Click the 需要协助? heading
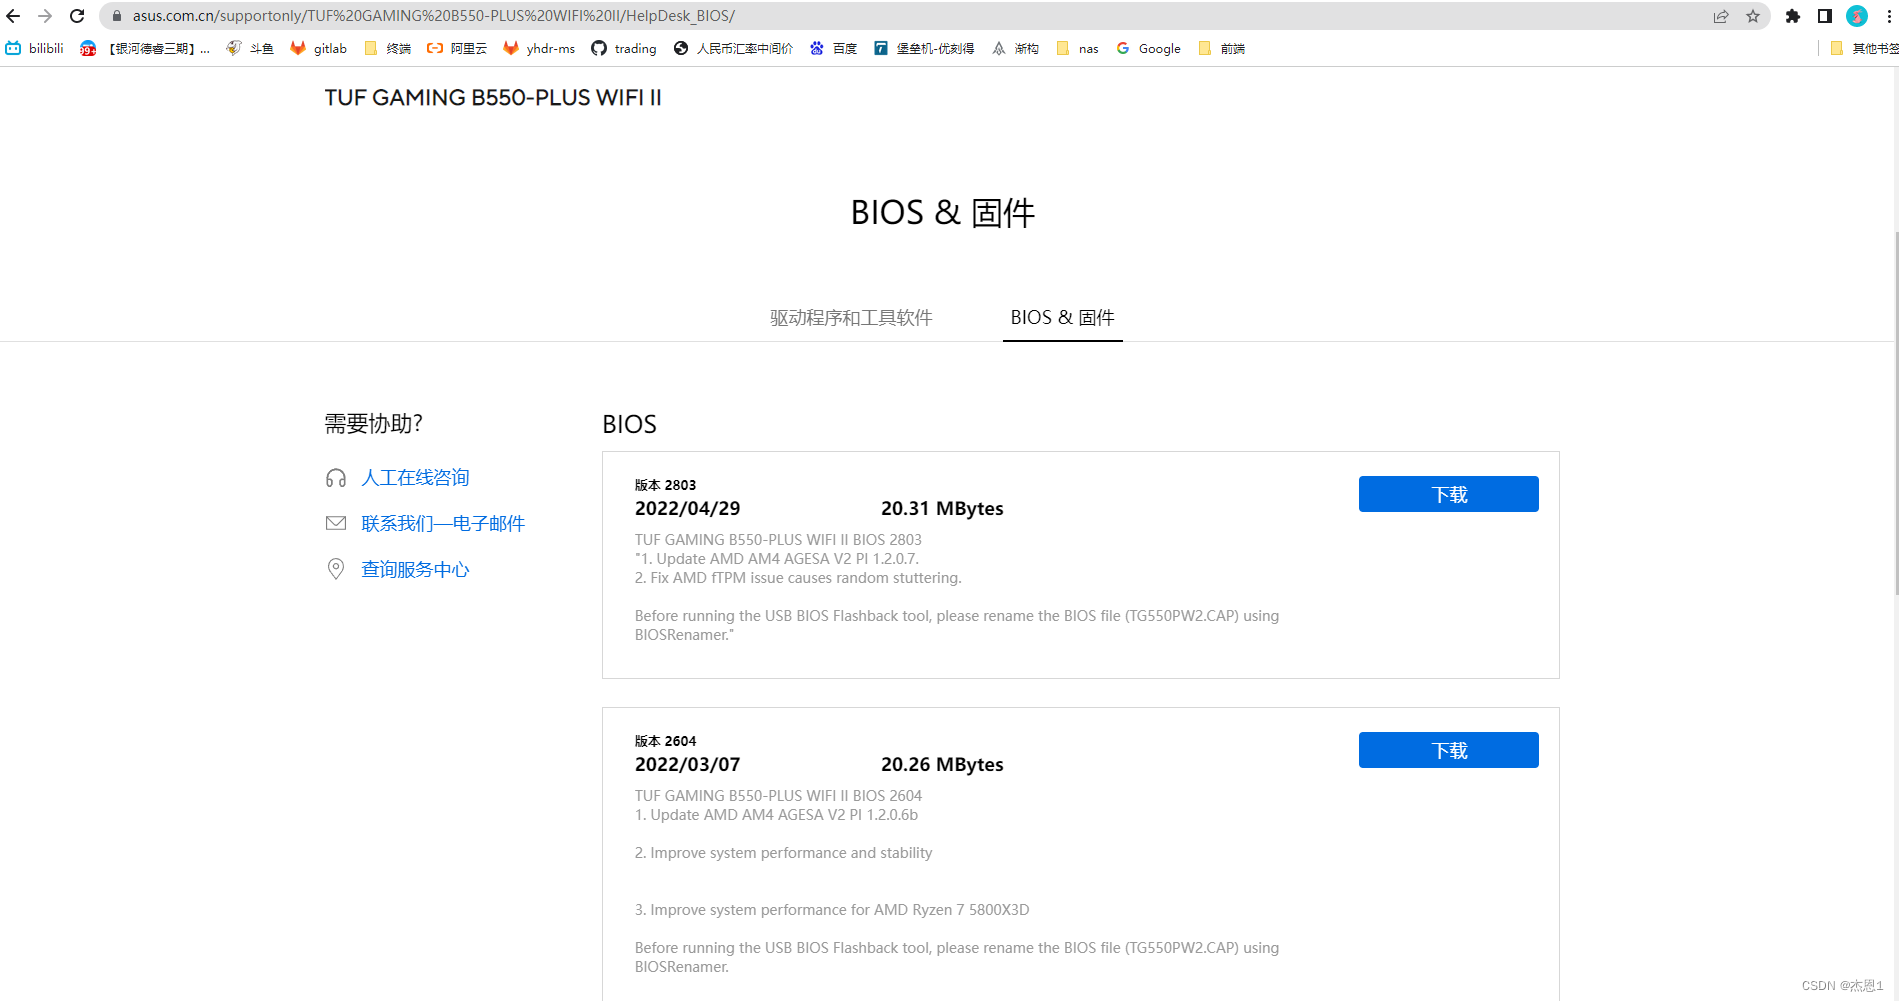1899x1001 pixels. [373, 424]
